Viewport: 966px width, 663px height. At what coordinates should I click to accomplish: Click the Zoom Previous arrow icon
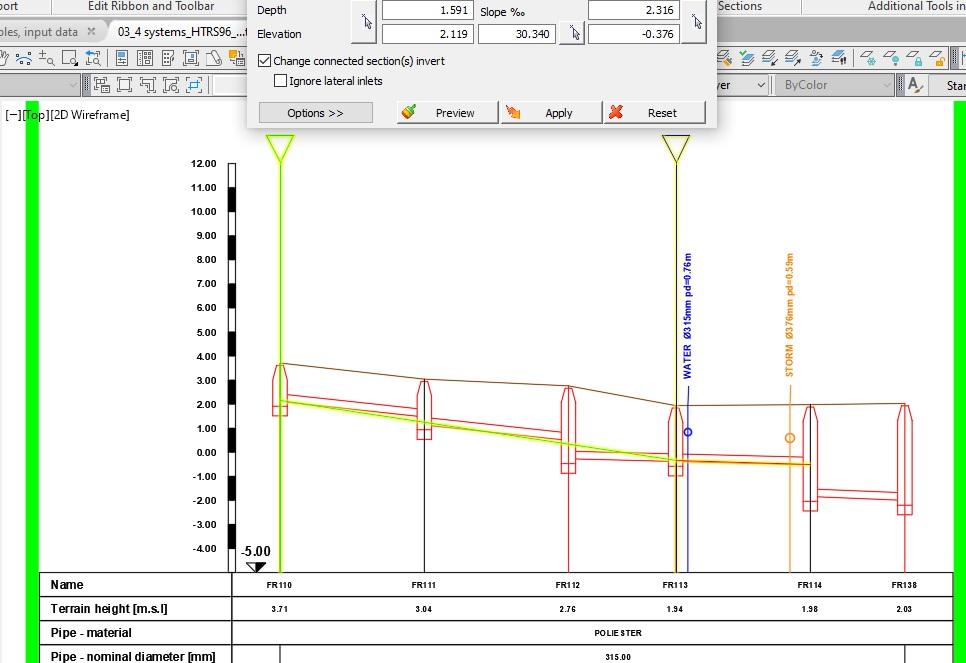tap(93, 59)
